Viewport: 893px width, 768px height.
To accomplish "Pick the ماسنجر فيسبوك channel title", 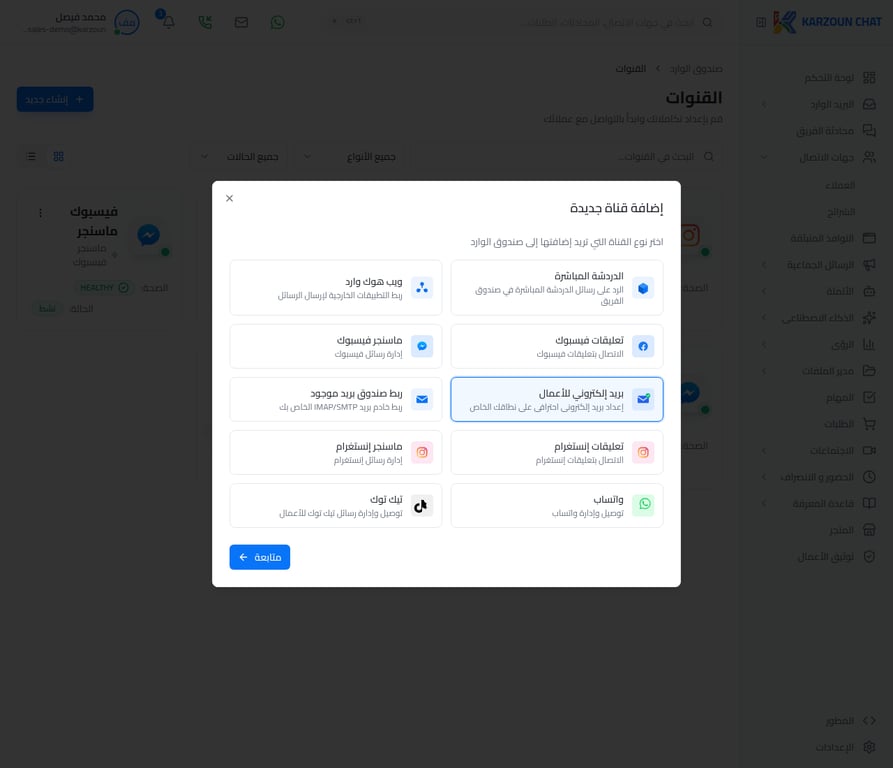I will (370, 340).
